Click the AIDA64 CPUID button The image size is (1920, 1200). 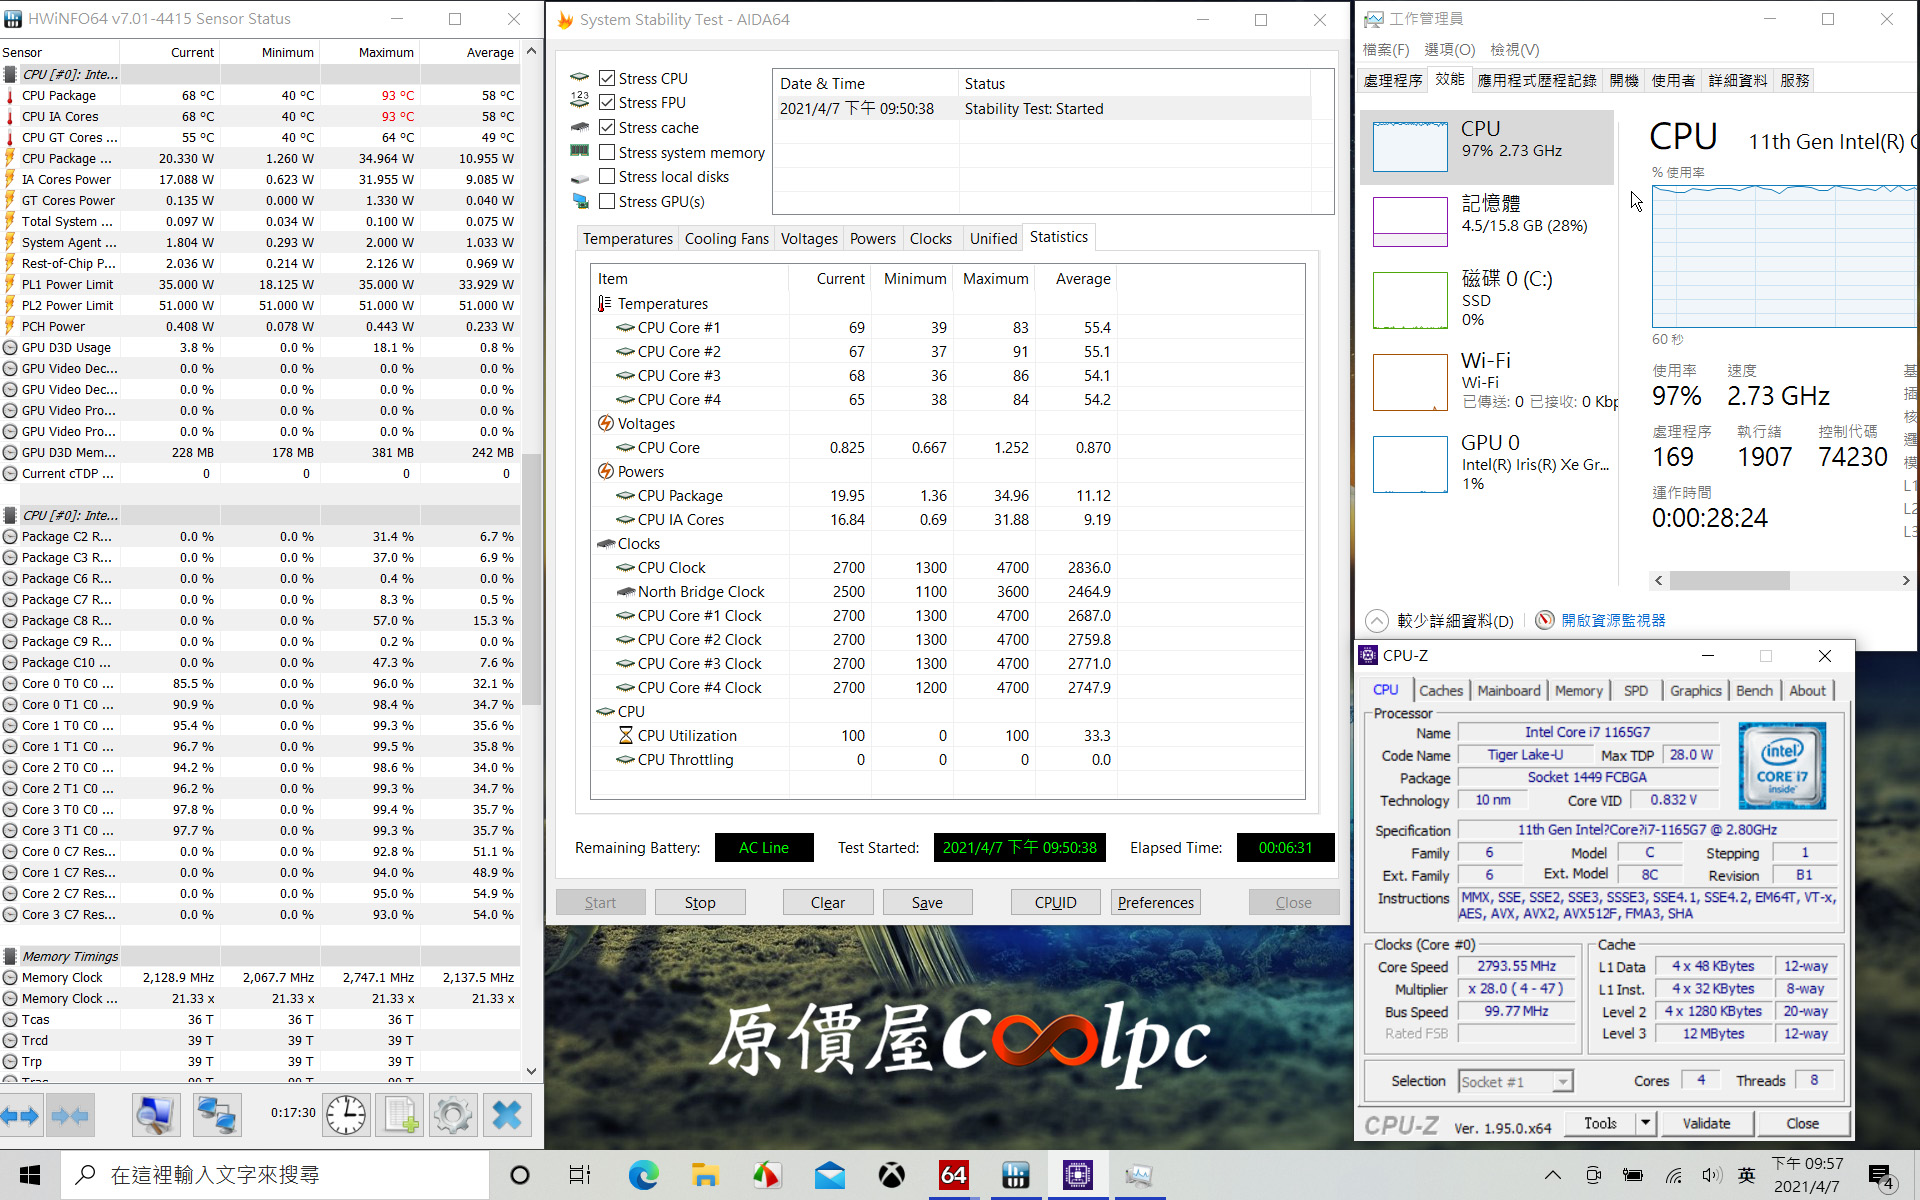pyautogui.click(x=1056, y=902)
